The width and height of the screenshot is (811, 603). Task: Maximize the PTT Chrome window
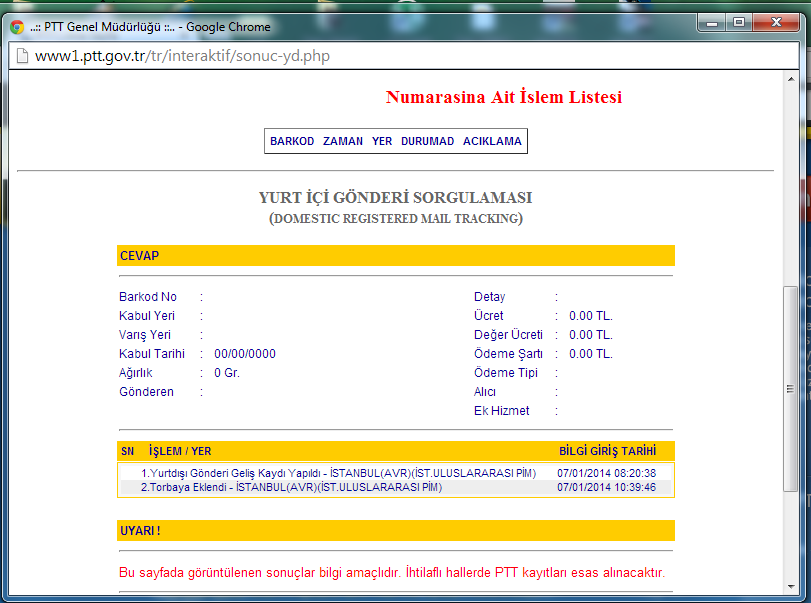click(x=739, y=23)
